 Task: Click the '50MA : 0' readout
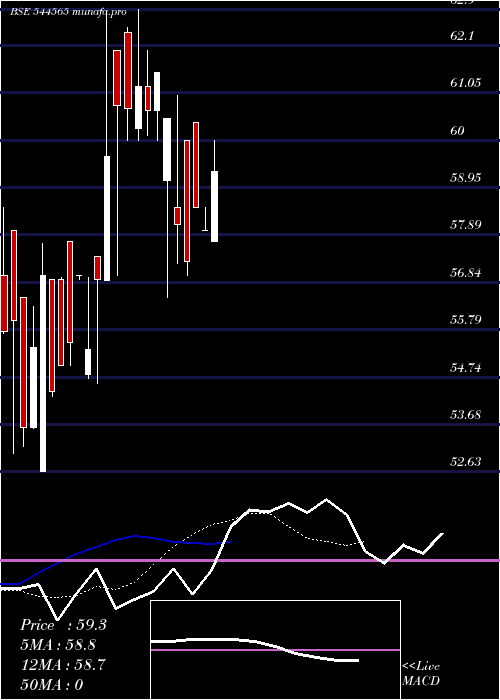52,685
